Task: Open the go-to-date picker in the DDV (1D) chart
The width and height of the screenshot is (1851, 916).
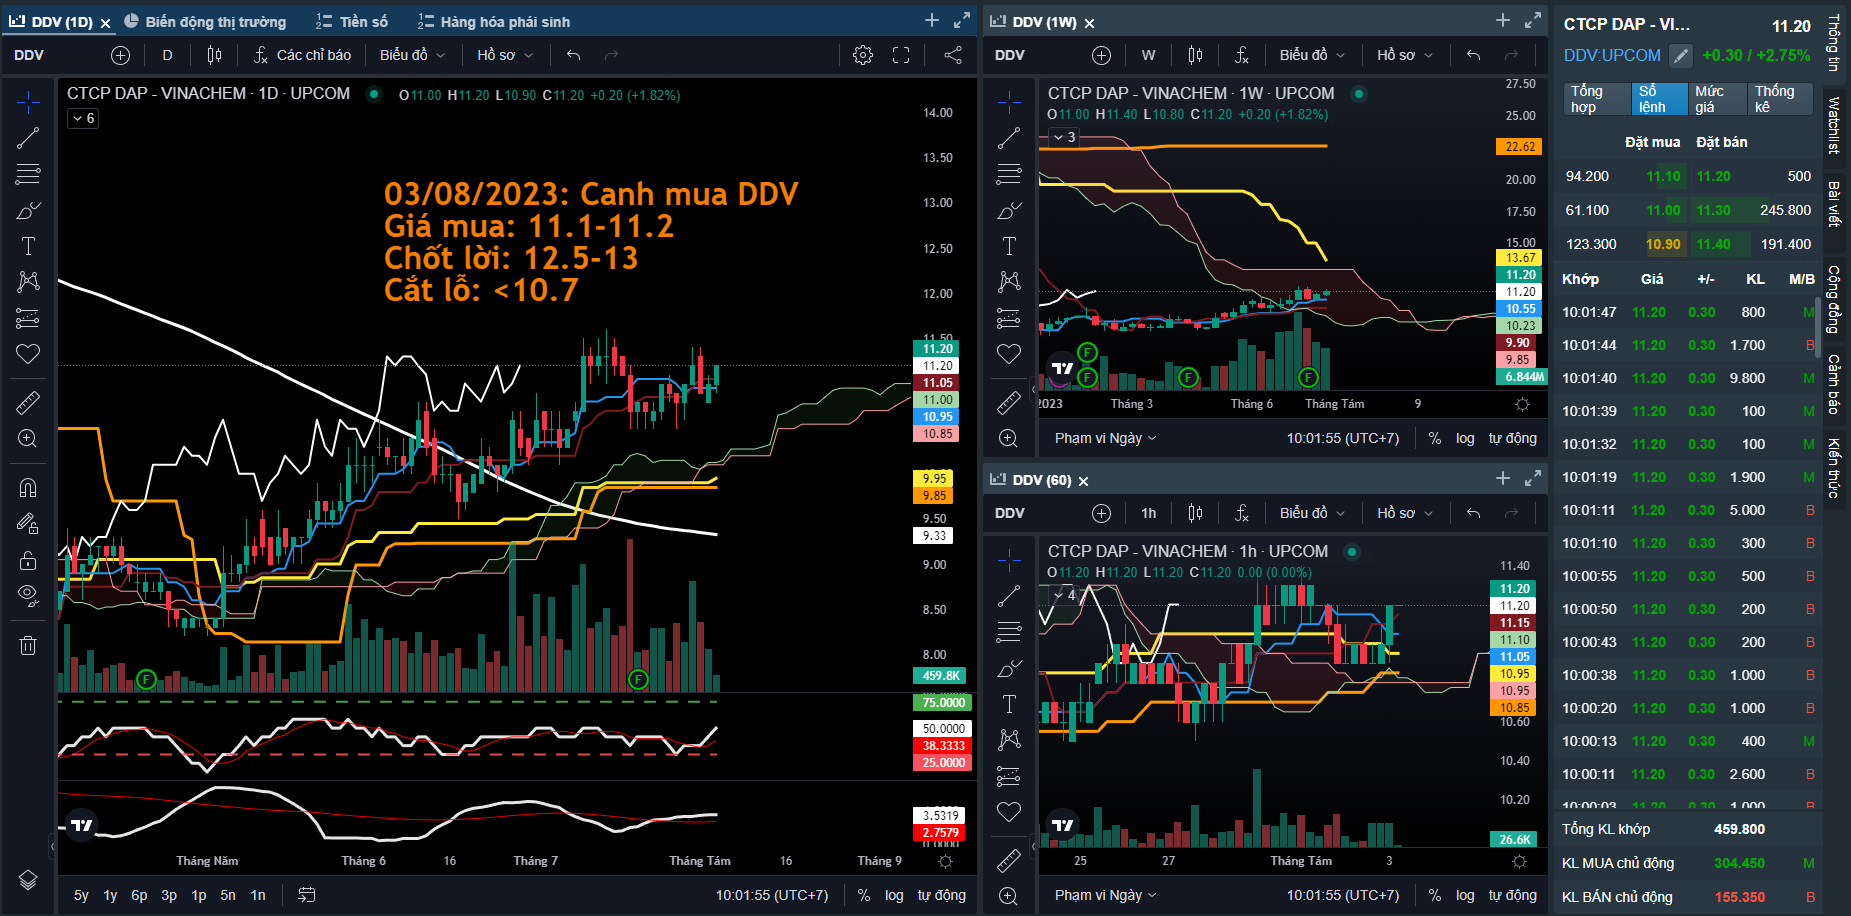Action: tap(307, 895)
